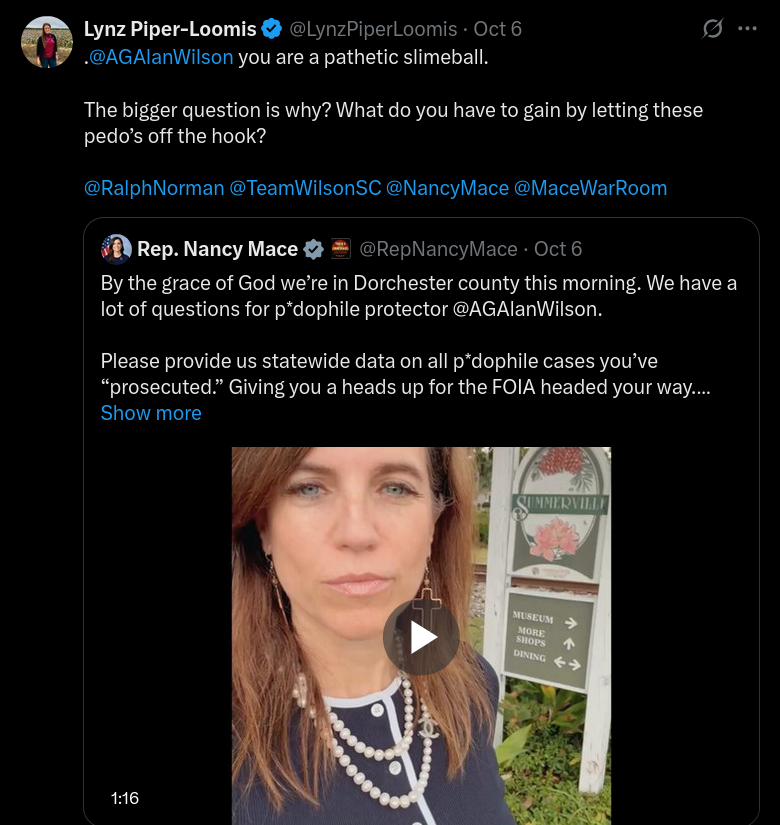Screen dimensions: 780x825
Task: Click the affiliation badge beside Nancy Mace
Action: click(341, 249)
